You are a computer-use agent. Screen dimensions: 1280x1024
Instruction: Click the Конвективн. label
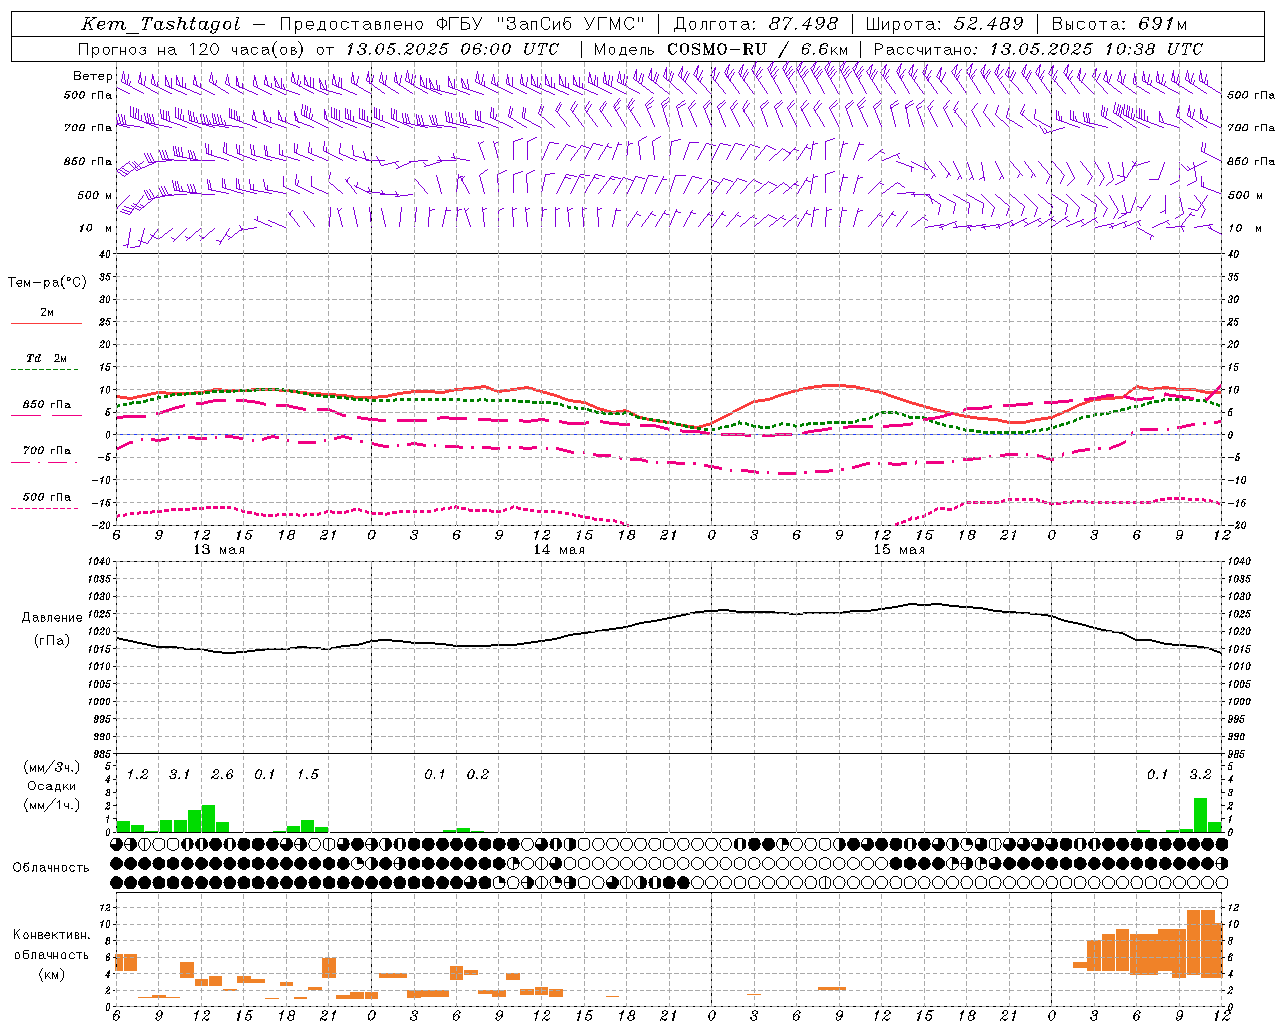point(52,935)
